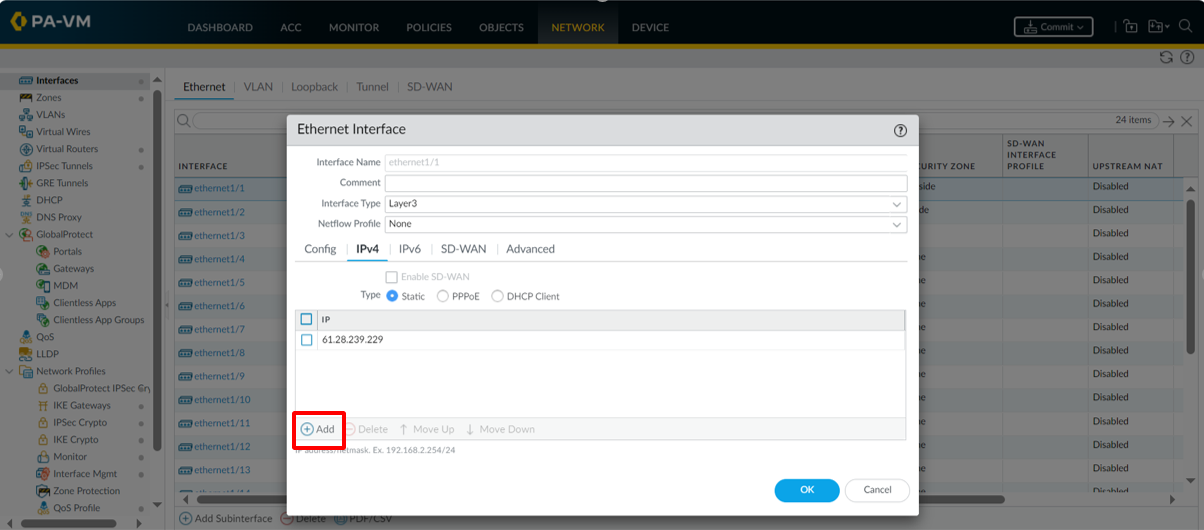1204x530 pixels.
Task: Open Virtual Routers in the sidebar
Action: pyautogui.click(x=66, y=149)
